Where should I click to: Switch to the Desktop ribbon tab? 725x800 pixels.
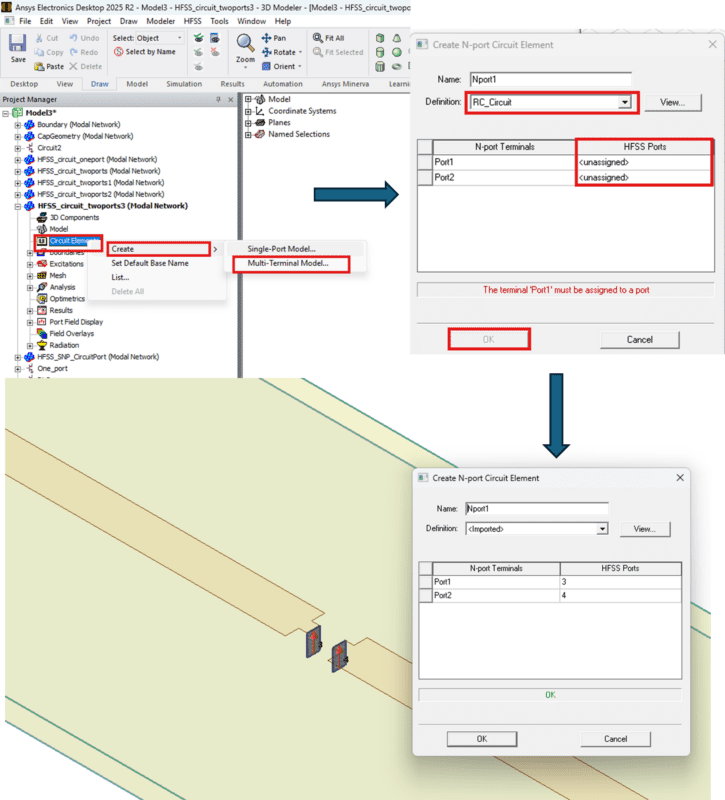point(24,84)
